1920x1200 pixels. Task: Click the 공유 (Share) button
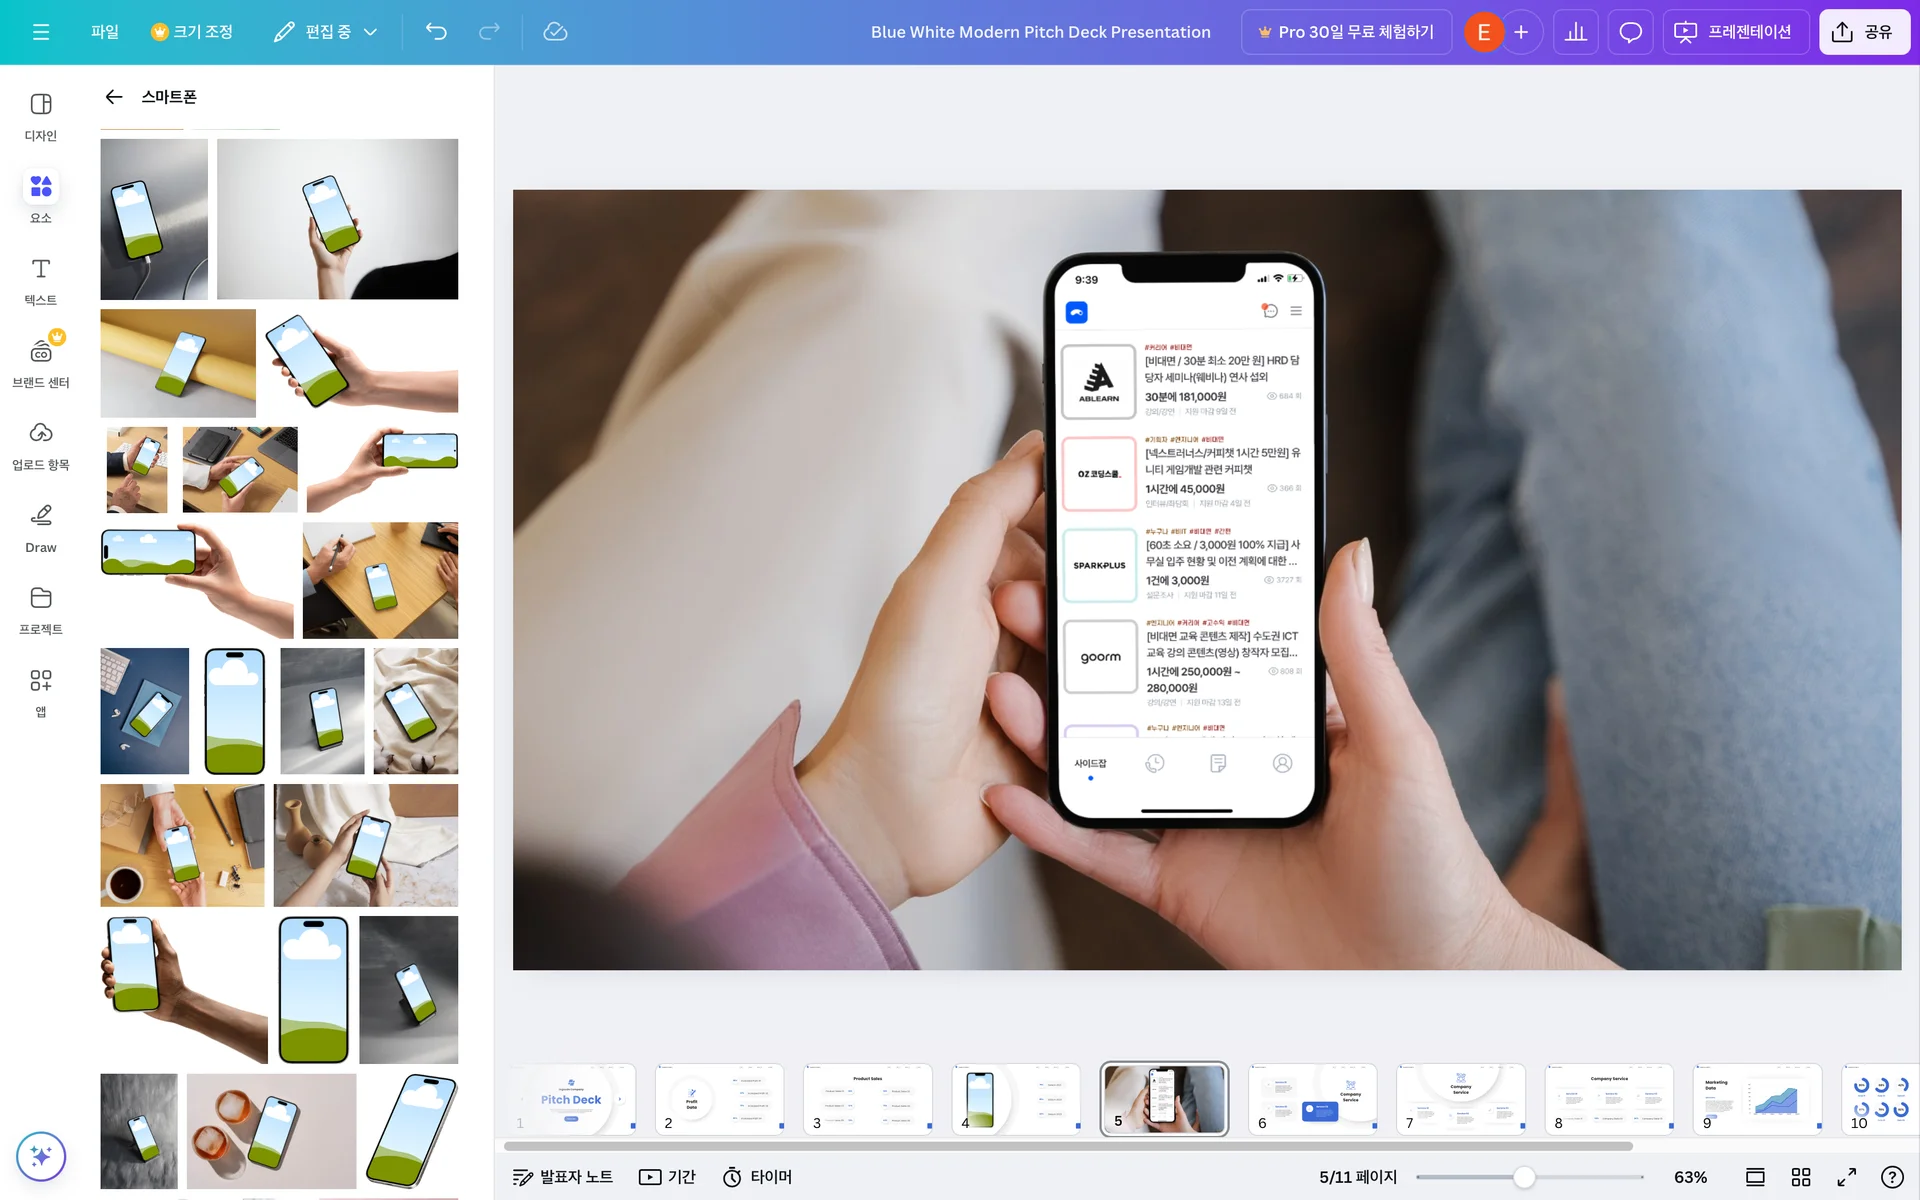(x=1864, y=31)
